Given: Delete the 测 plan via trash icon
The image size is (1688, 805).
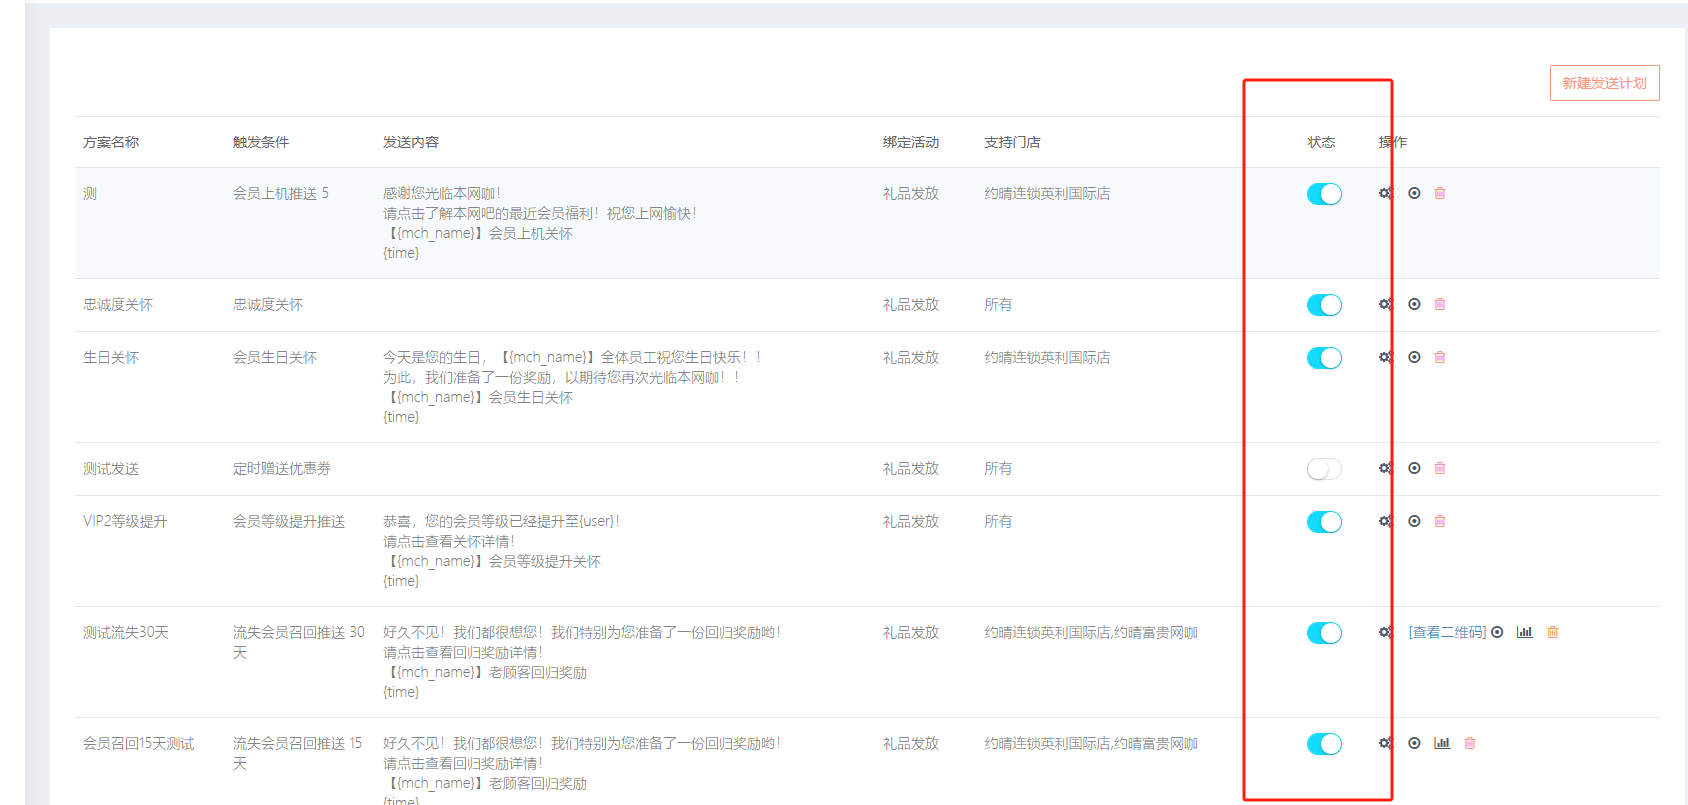Looking at the screenshot, I should [x=1440, y=193].
